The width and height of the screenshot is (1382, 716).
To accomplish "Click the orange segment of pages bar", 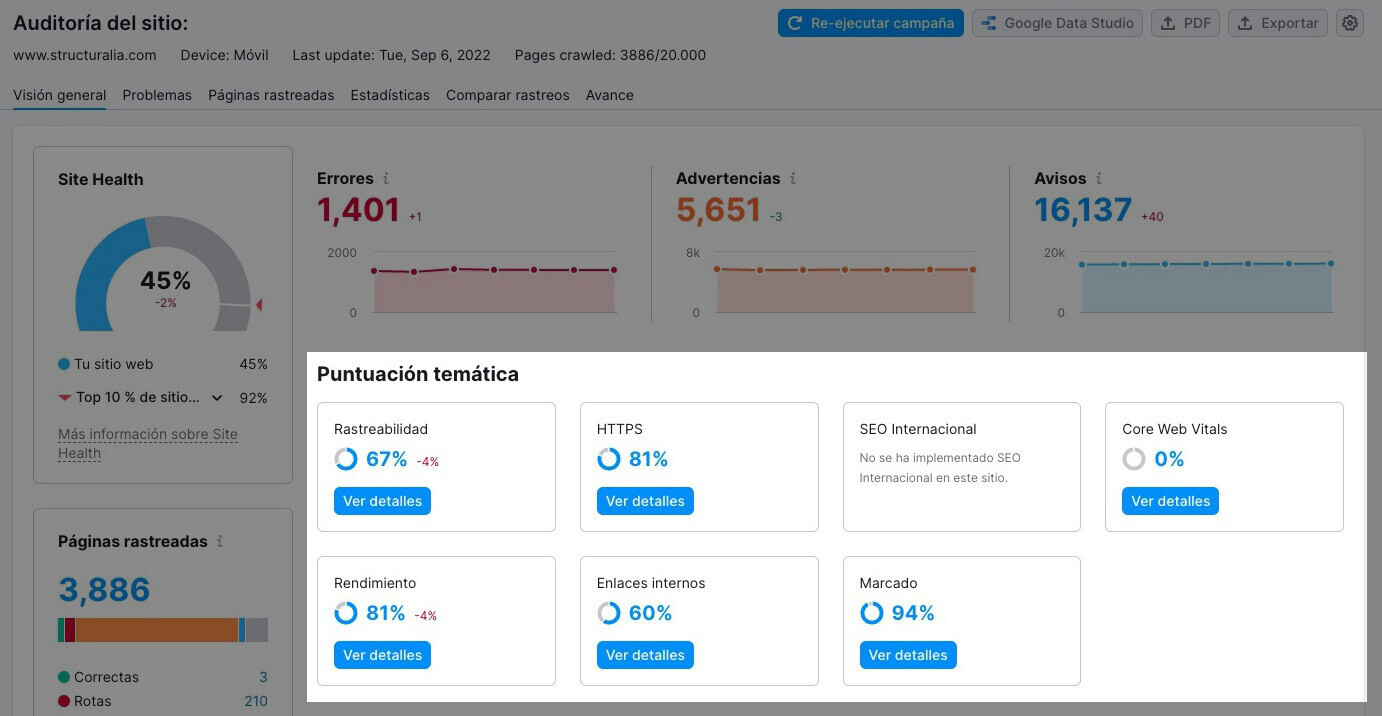I will pyautogui.click(x=156, y=630).
